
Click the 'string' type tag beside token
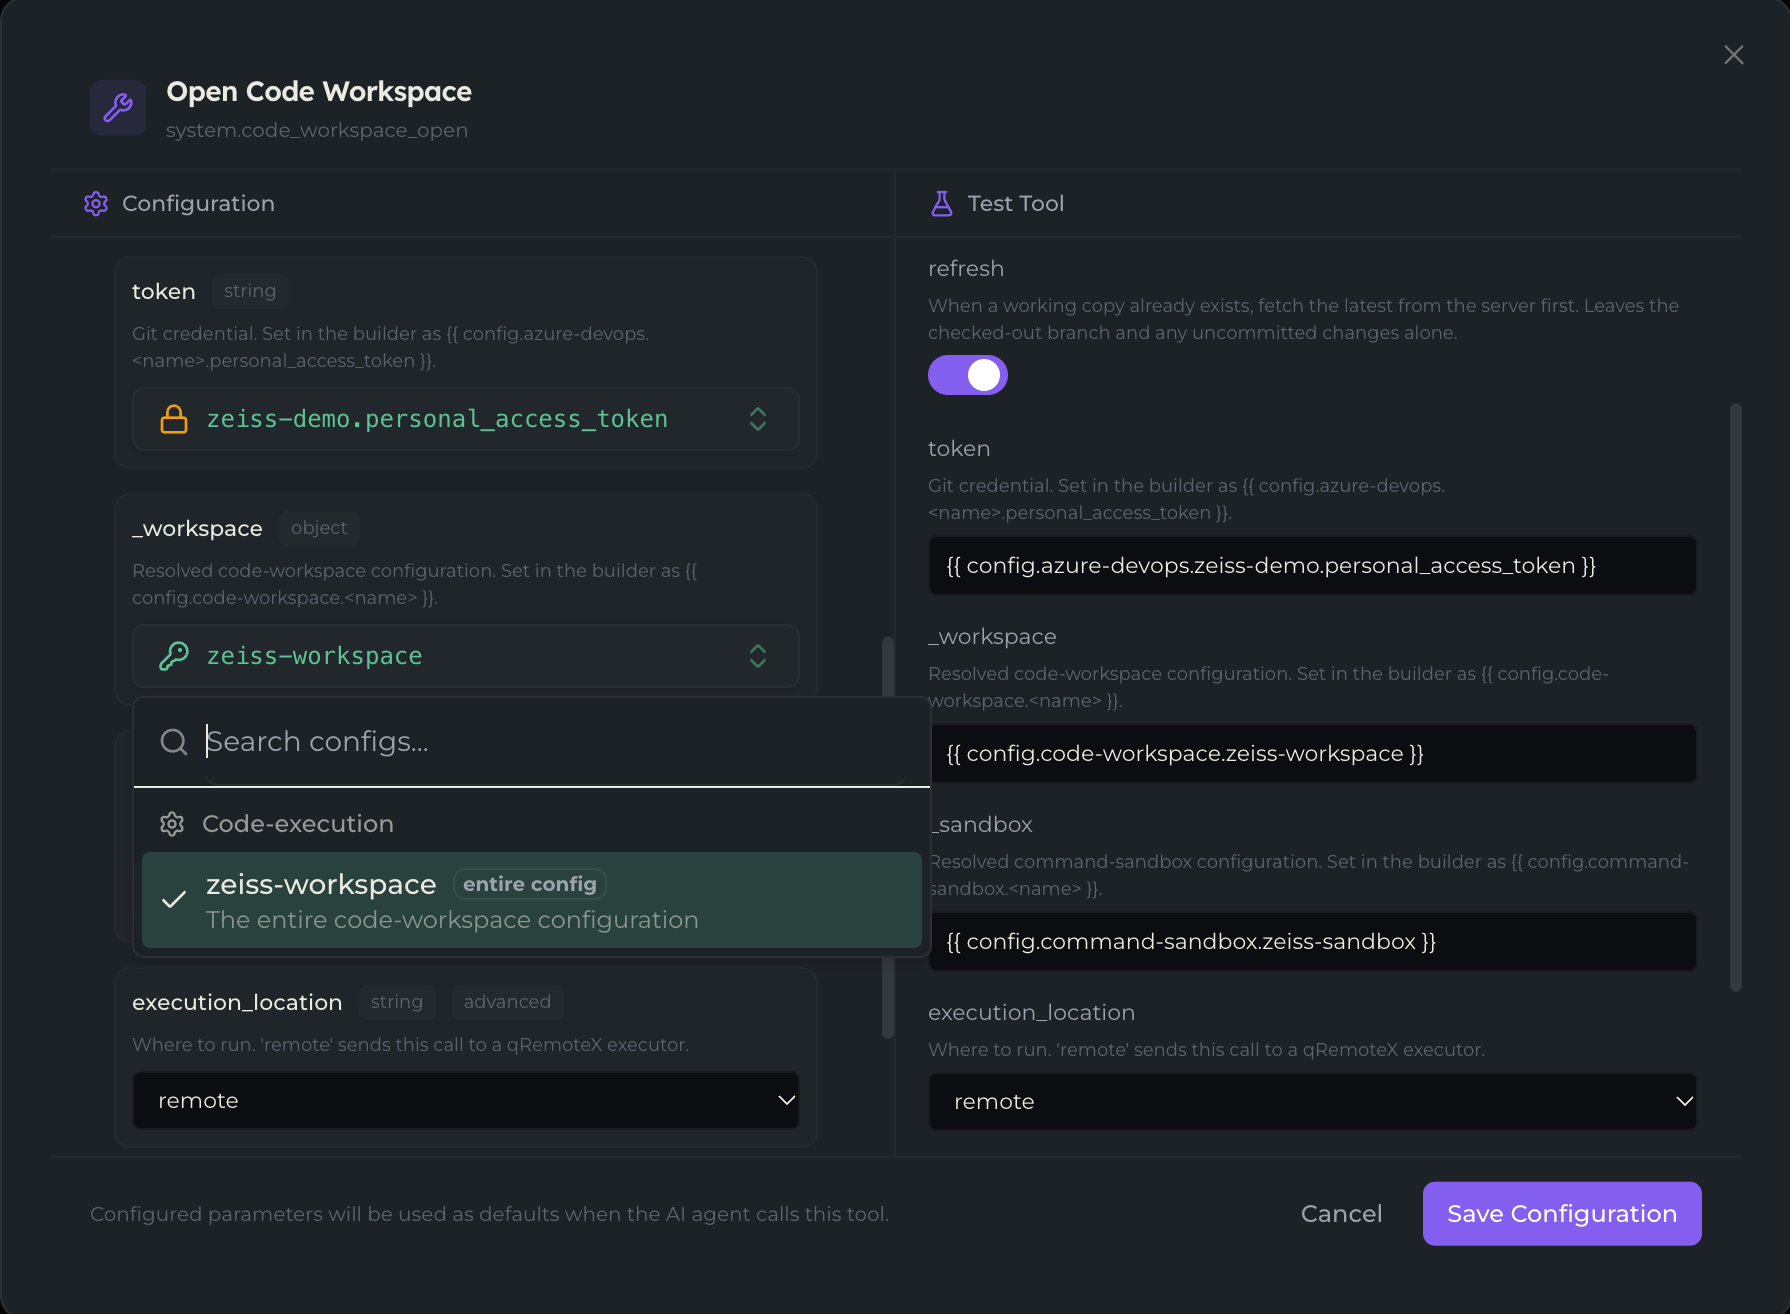click(250, 291)
